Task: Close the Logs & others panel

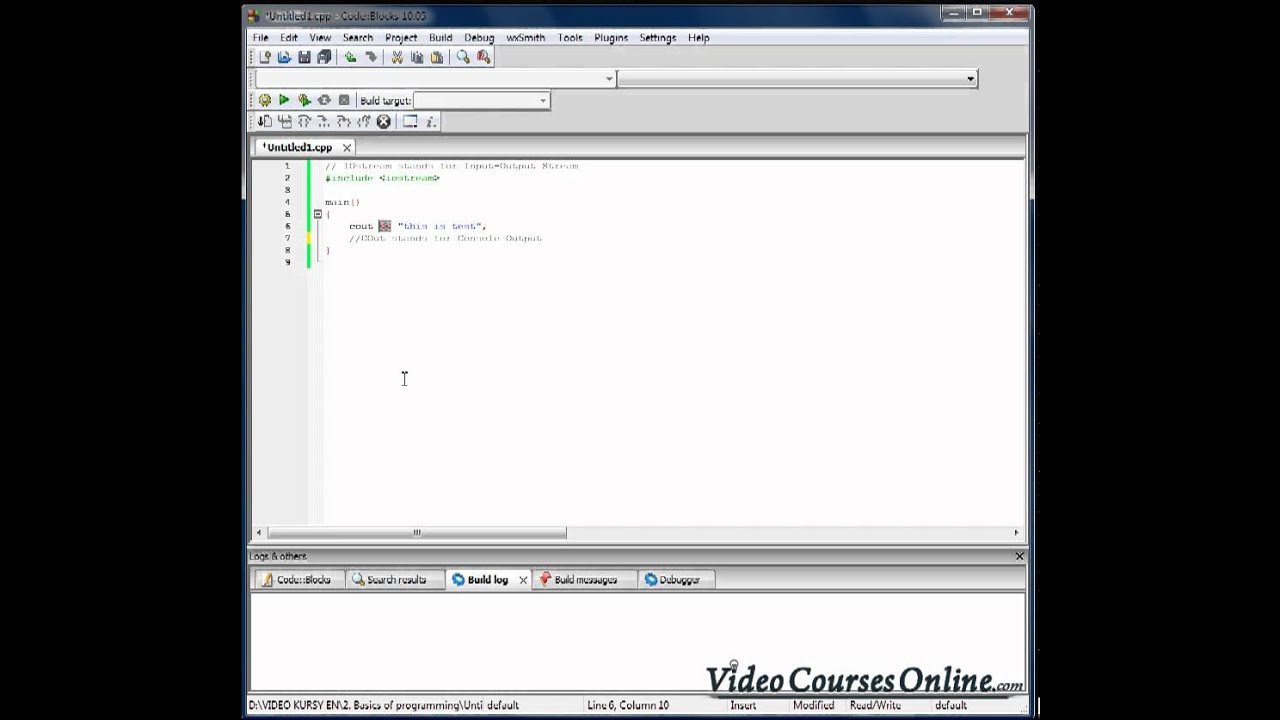Action: 1019,556
